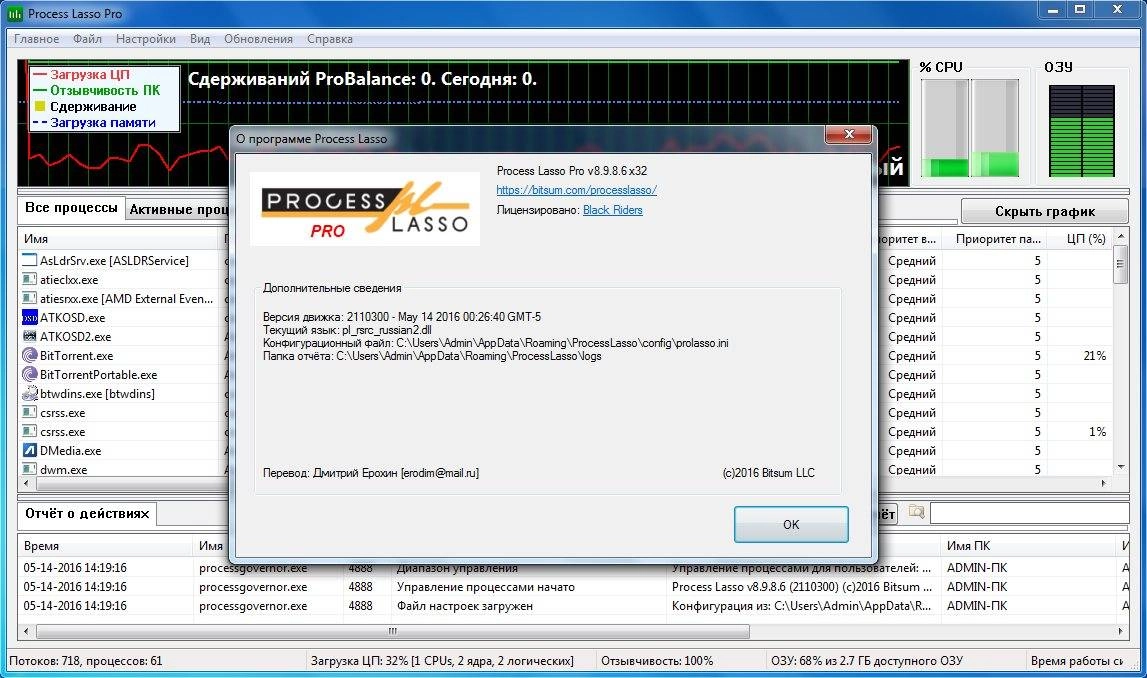Click the btwdins.exe process icon
The image size is (1147, 678).
(x=29, y=393)
